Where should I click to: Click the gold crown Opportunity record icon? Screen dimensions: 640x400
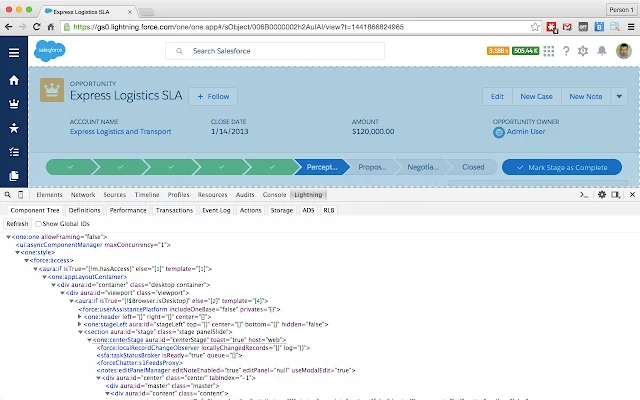click(x=52, y=90)
